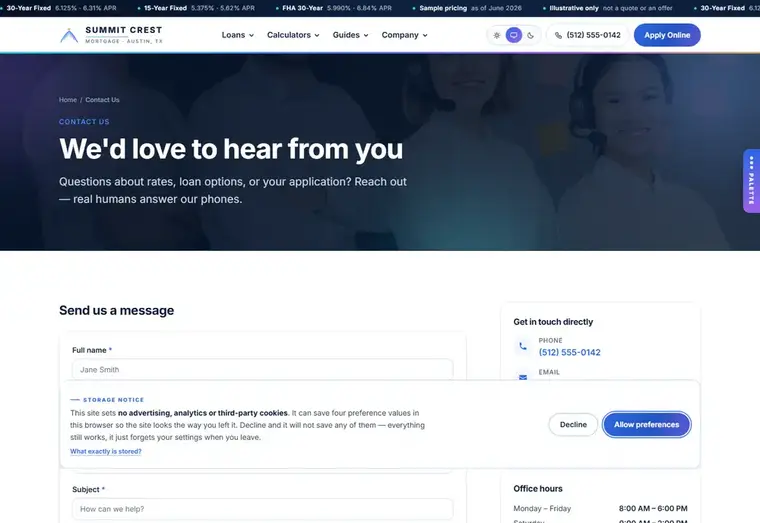The width and height of the screenshot is (760, 523).
Task: Click the STORAGE NOTICE label
Action: [113, 400]
